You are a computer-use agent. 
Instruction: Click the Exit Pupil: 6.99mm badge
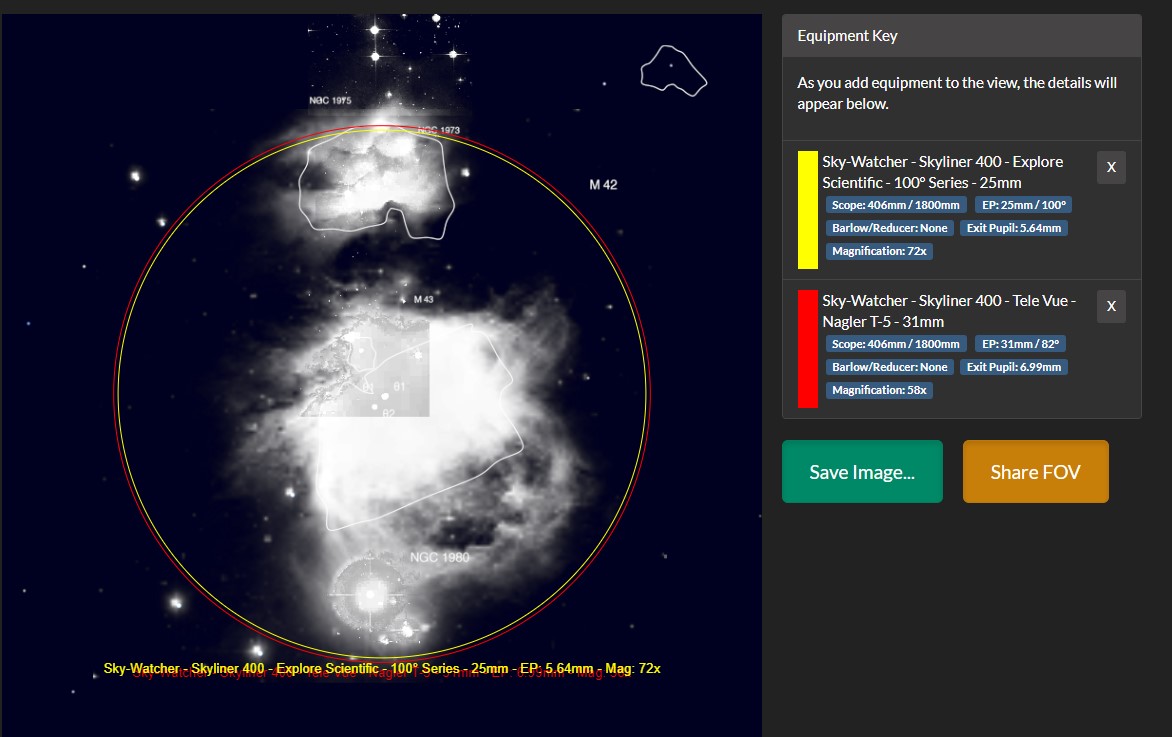point(1014,367)
